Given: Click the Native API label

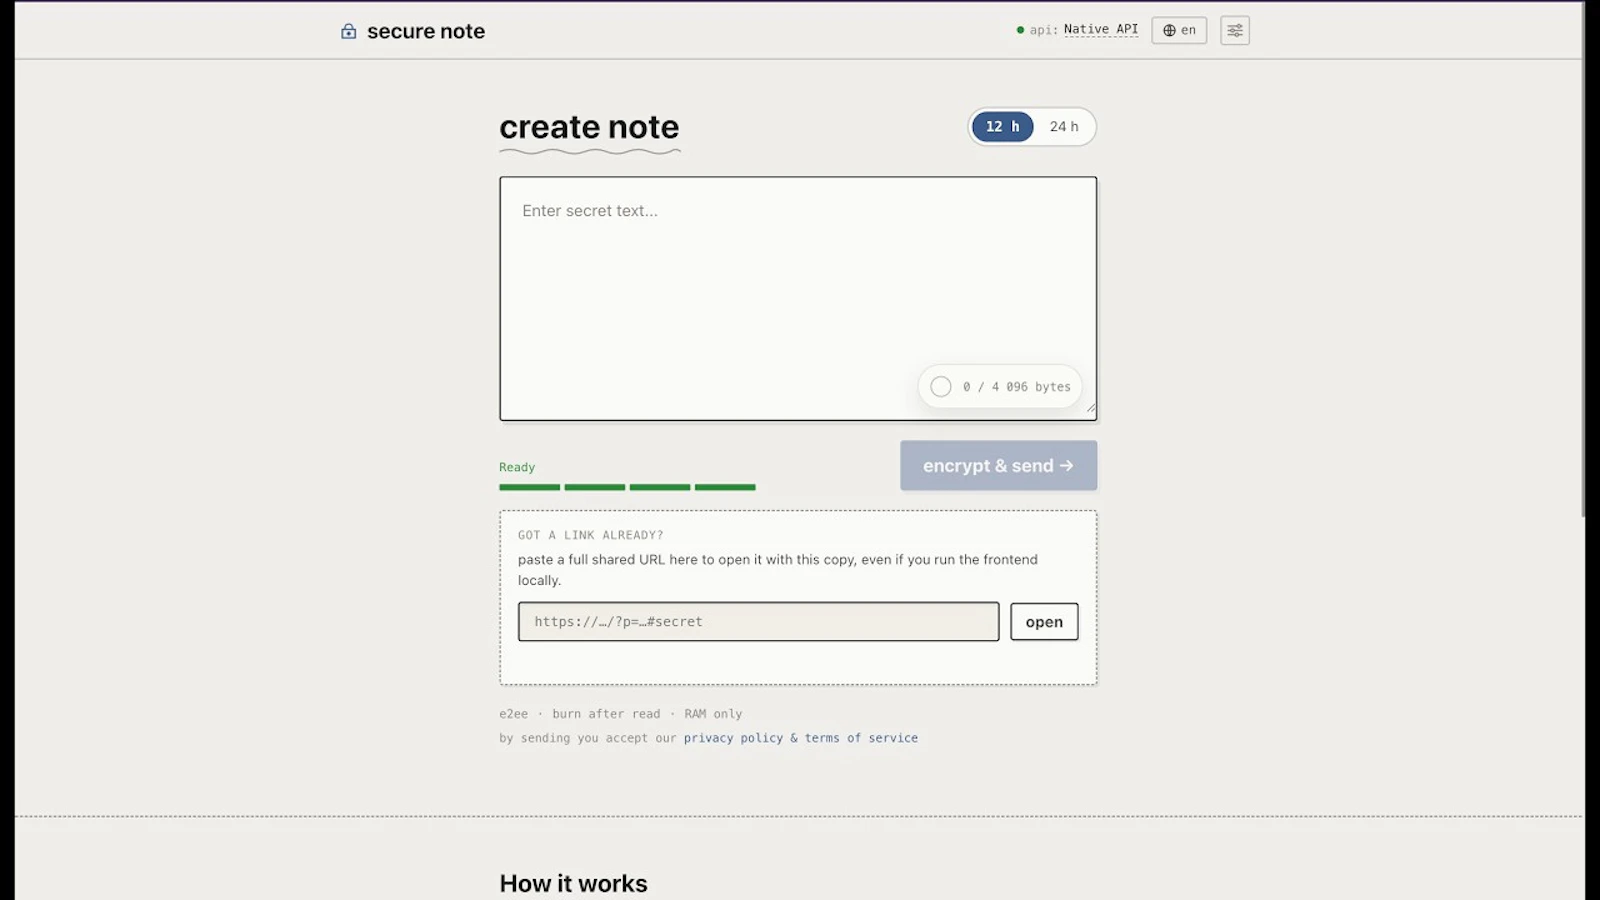Looking at the screenshot, I should (x=1101, y=30).
